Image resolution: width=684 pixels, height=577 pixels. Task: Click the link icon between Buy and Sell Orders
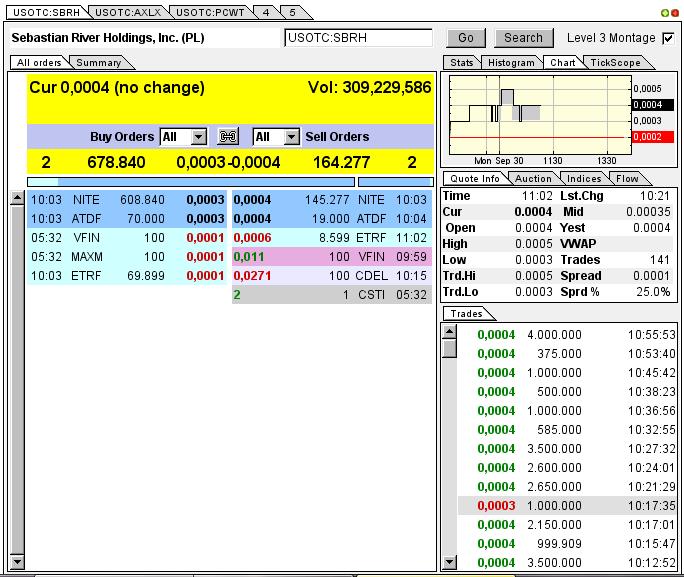coord(228,137)
